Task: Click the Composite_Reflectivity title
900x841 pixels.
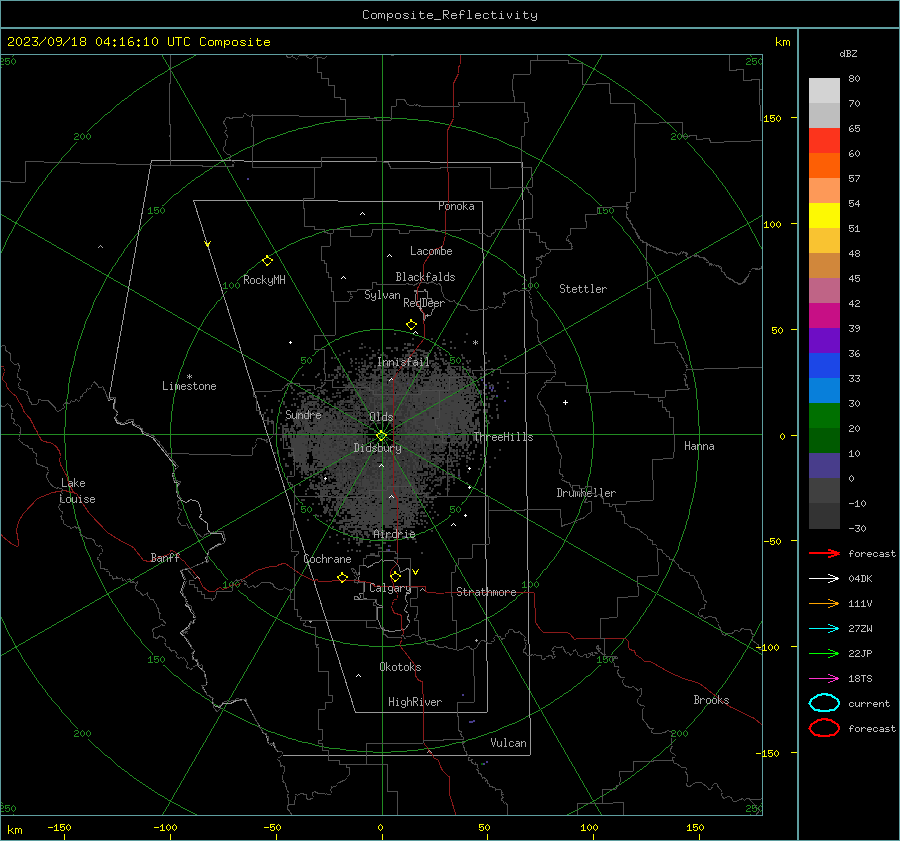Action: (x=449, y=15)
